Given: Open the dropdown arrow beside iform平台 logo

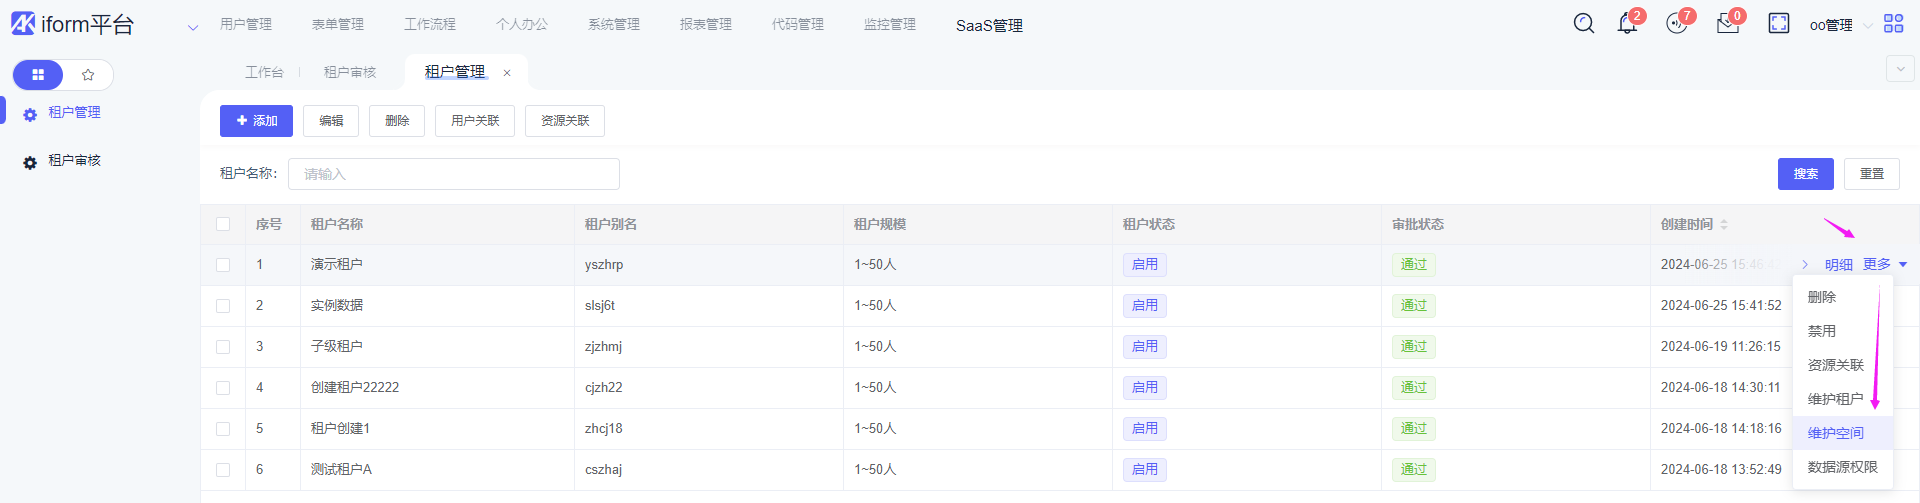Looking at the screenshot, I should pyautogui.click(x=193, y=27).
